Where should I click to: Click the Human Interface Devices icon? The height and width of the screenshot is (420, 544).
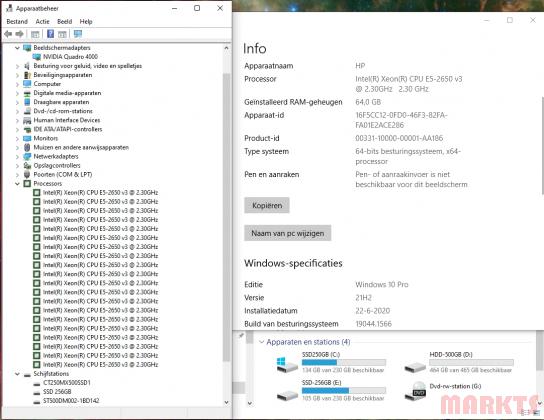(27, 120)
